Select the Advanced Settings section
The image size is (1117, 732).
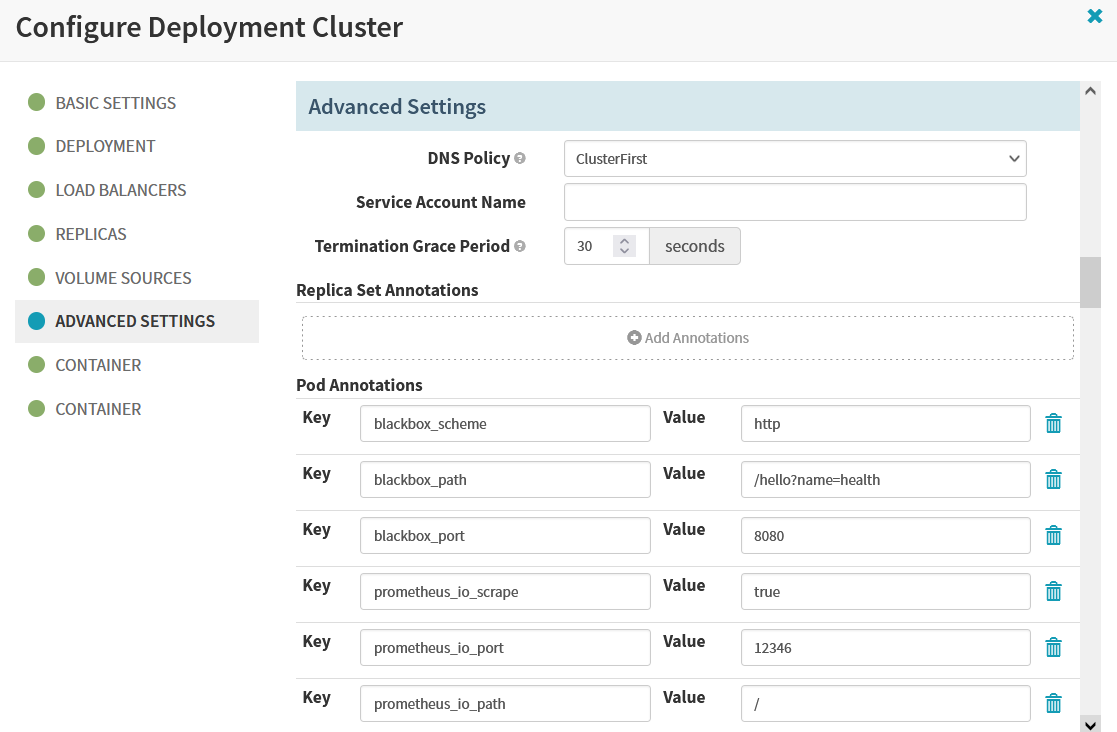pyautogui.click(x=137, y=321)
